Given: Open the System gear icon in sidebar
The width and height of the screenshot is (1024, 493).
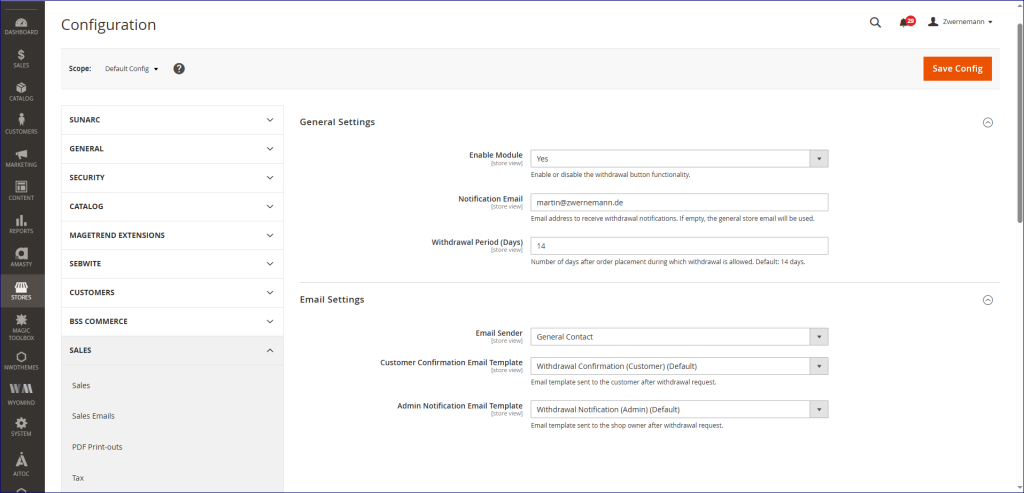Looking at the screenshot, I should pos(22,426).
